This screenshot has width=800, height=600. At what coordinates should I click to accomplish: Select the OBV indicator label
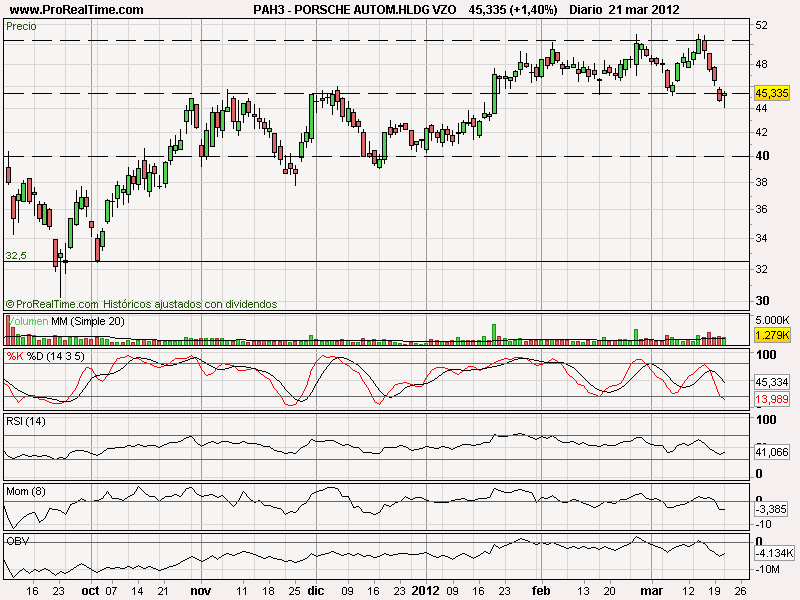tap(17, 541)
